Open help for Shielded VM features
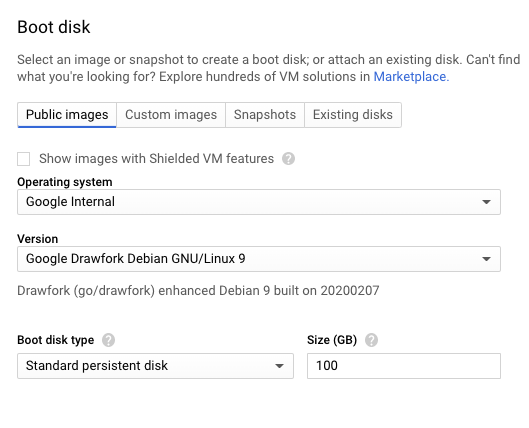The height and width of the screenshot is (428, 529). click(288, 159)
